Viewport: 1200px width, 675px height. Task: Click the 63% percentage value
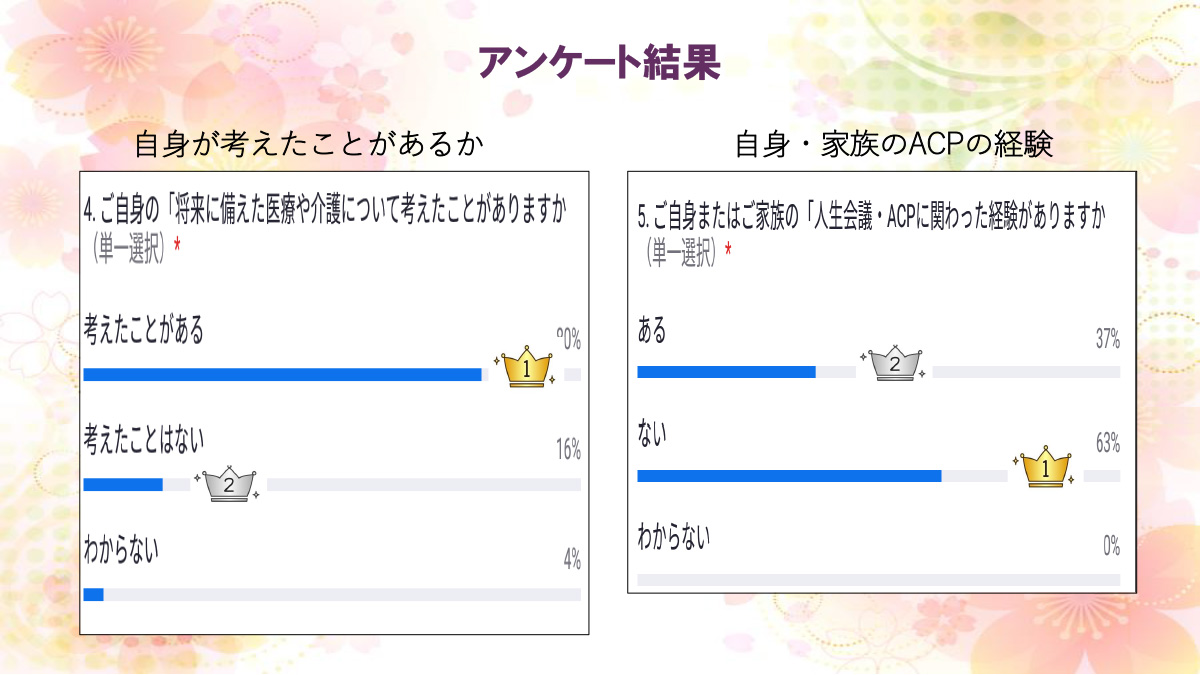1107,444
